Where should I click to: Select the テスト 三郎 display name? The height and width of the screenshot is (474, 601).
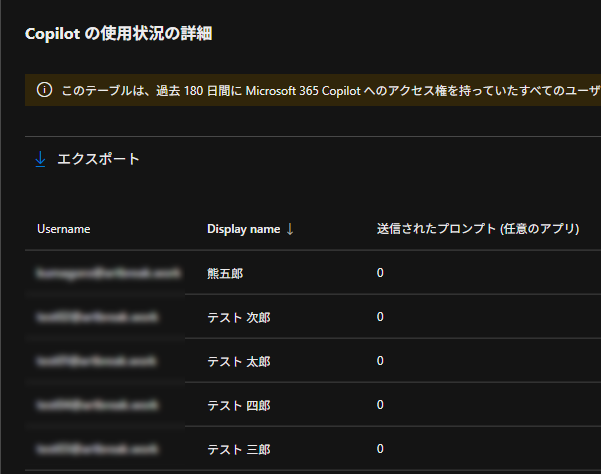click(x=238, y=449)
